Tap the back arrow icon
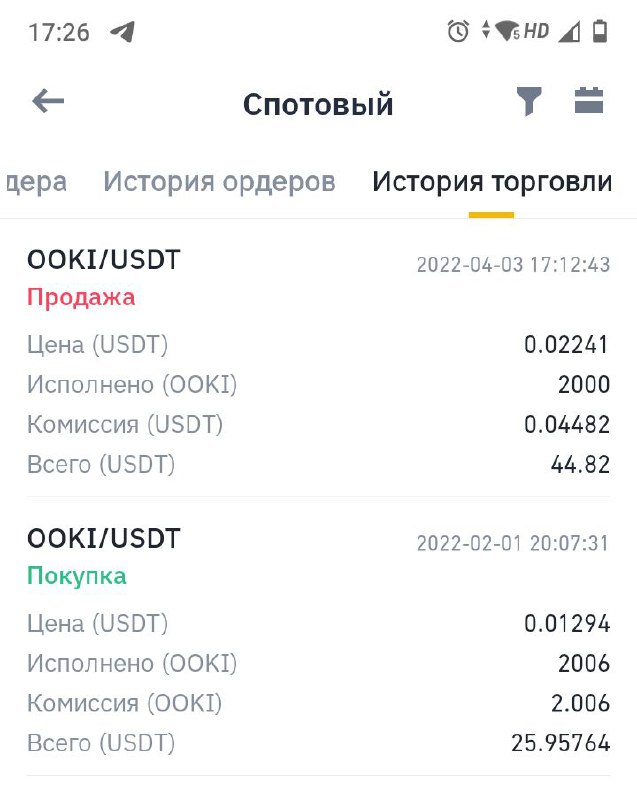This screenshot has width=637, height=800. pos(48,101)
